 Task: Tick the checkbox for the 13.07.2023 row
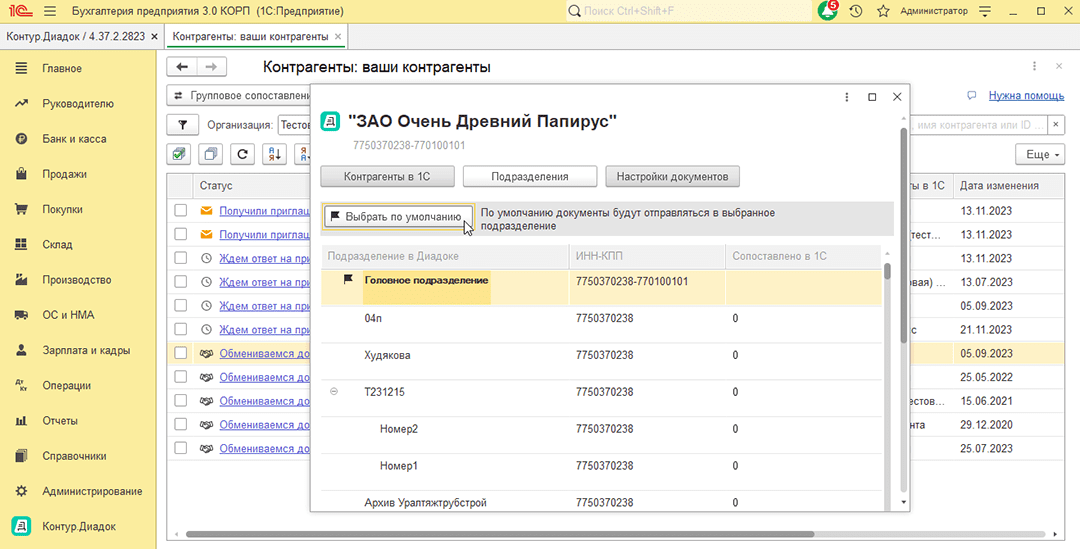tap(180, 282)
